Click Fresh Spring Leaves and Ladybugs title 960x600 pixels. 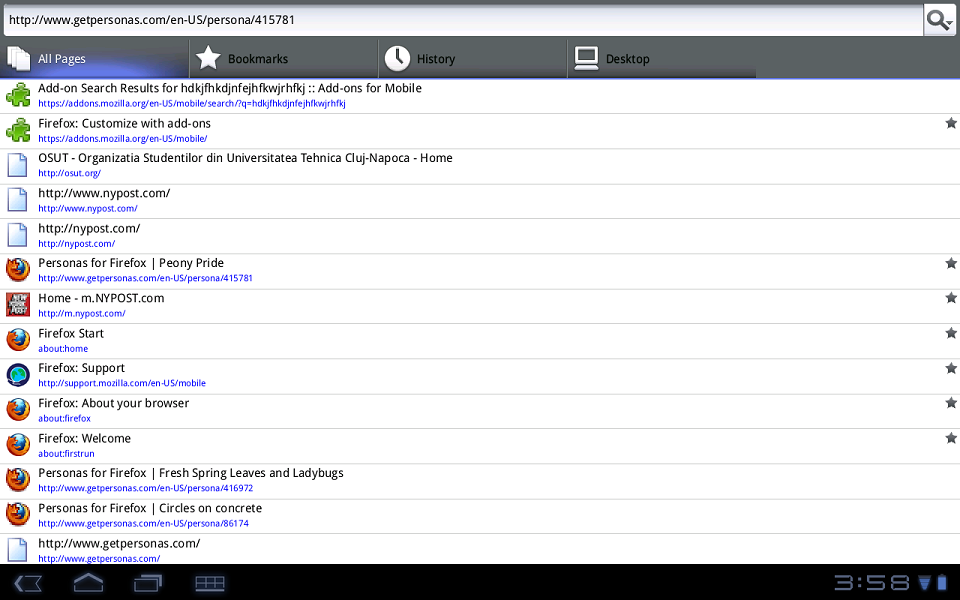tap(251, 473)
